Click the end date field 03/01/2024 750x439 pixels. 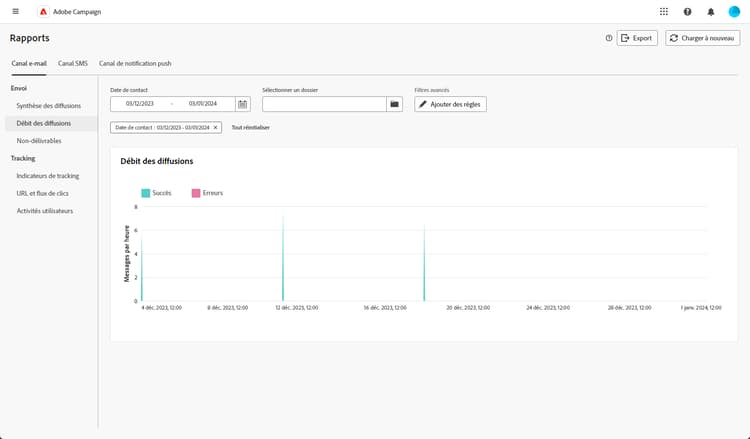click(203, 104)
